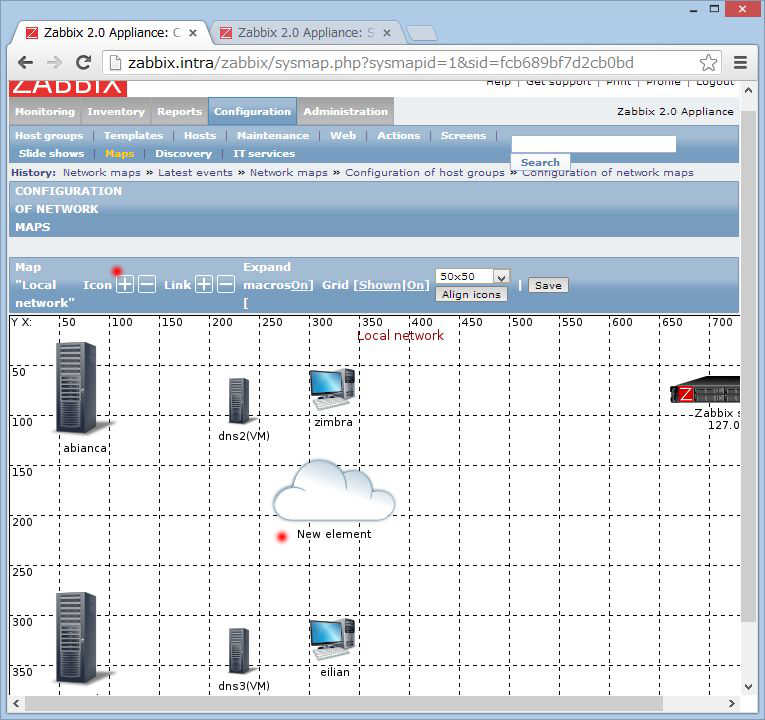Open Latest events history link
The width and height of the screenshot is (765, 720).
[195, 173]
